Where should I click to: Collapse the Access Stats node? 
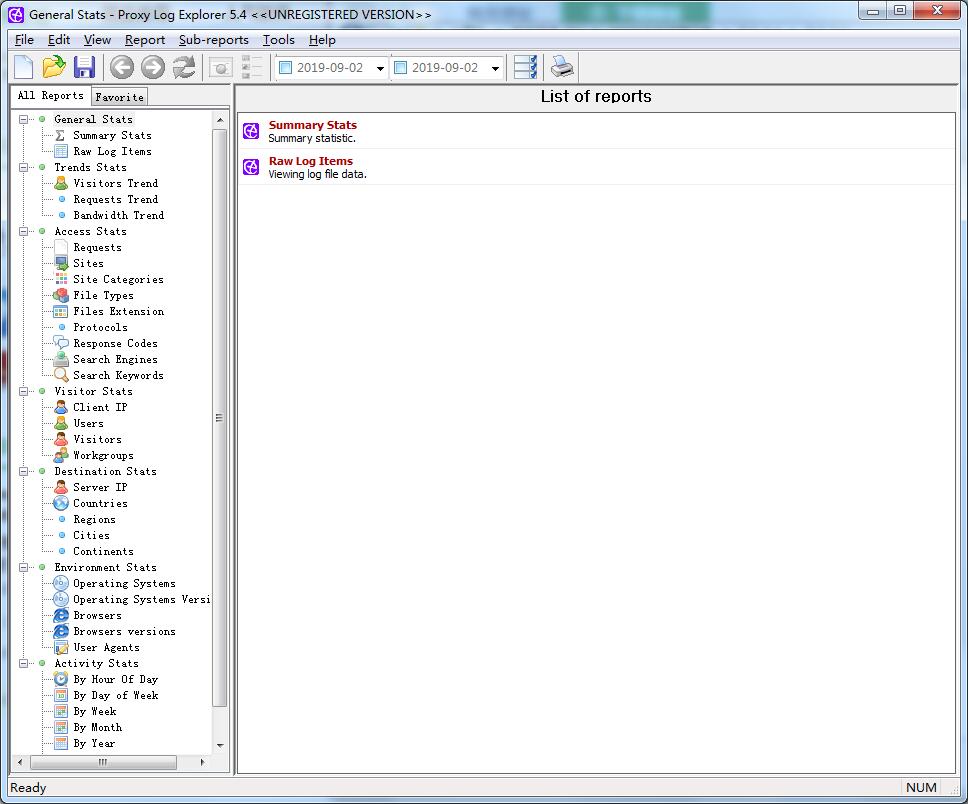23,232
